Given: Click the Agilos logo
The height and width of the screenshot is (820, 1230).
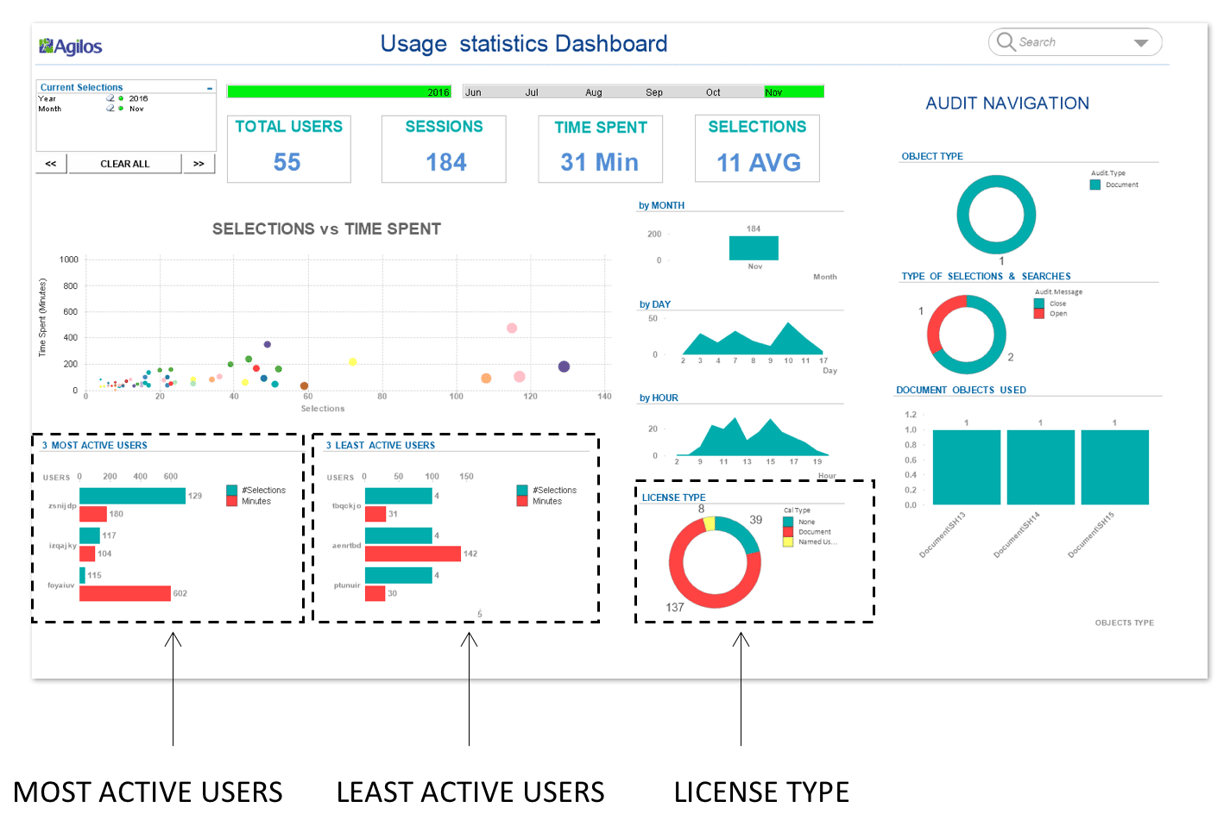Looking at the screenshot, I should [x=68, y=45].
